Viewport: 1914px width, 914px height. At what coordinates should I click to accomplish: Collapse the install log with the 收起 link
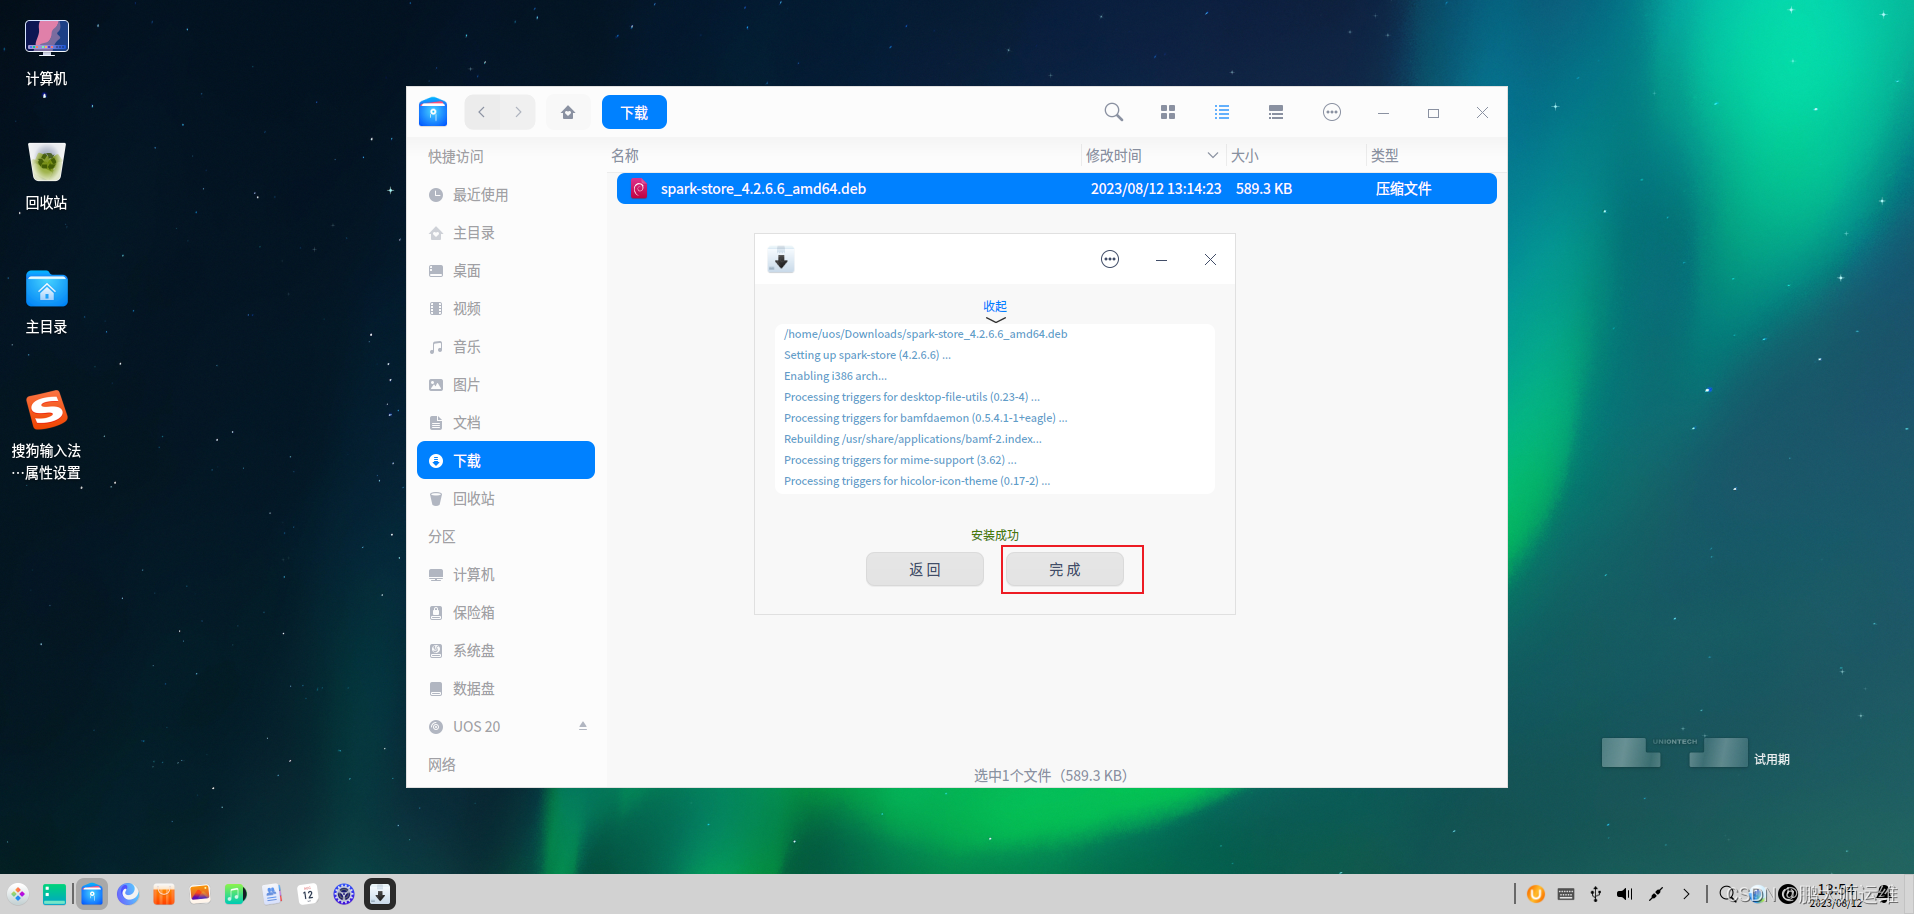994,306
